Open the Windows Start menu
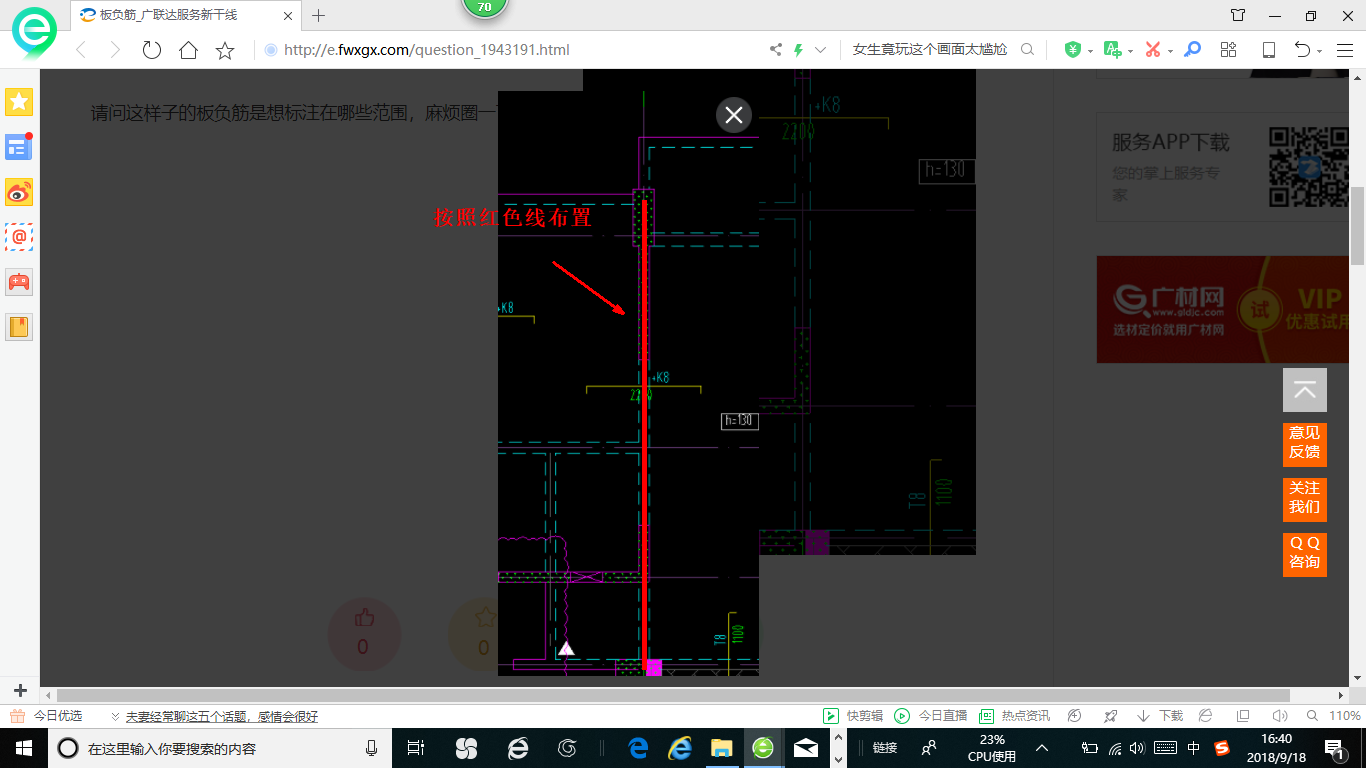 click(x=23, y=747)
